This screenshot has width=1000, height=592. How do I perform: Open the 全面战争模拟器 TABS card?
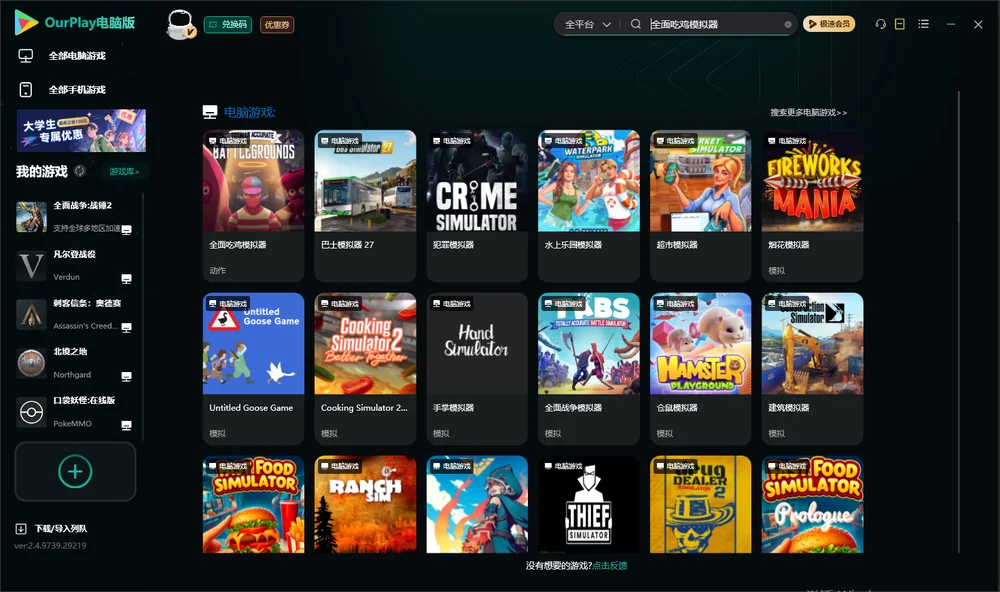tap(589, 369)
